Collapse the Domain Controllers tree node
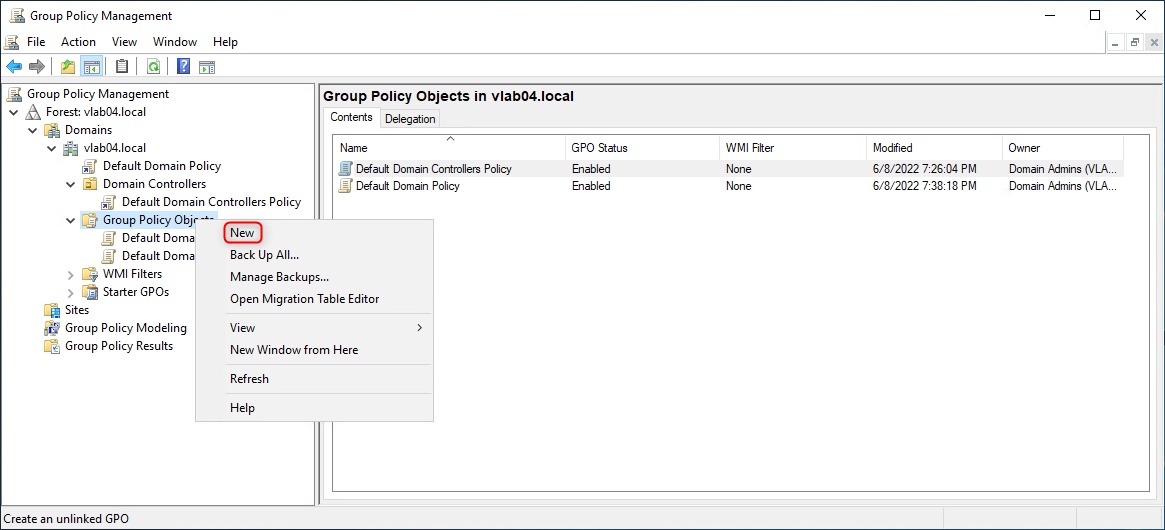1165x530 pixels. pyautogui.click(x=71, y=184)
